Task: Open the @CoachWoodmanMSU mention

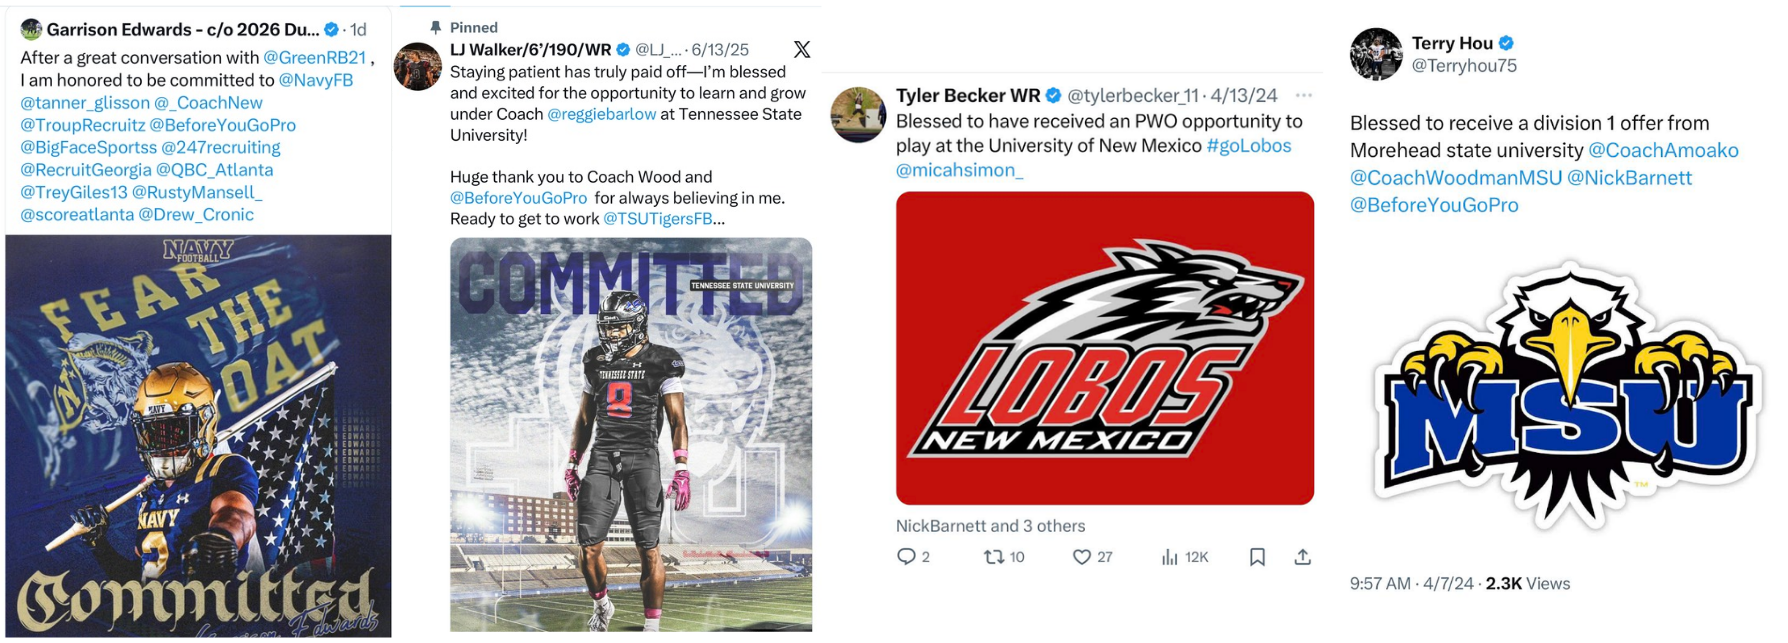Action: click(1455, 177)
